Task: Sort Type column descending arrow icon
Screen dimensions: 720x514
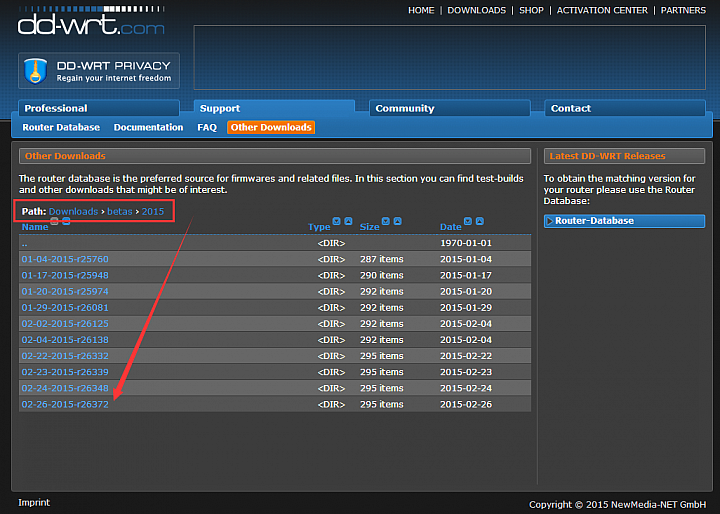Action: pos(337,221)
